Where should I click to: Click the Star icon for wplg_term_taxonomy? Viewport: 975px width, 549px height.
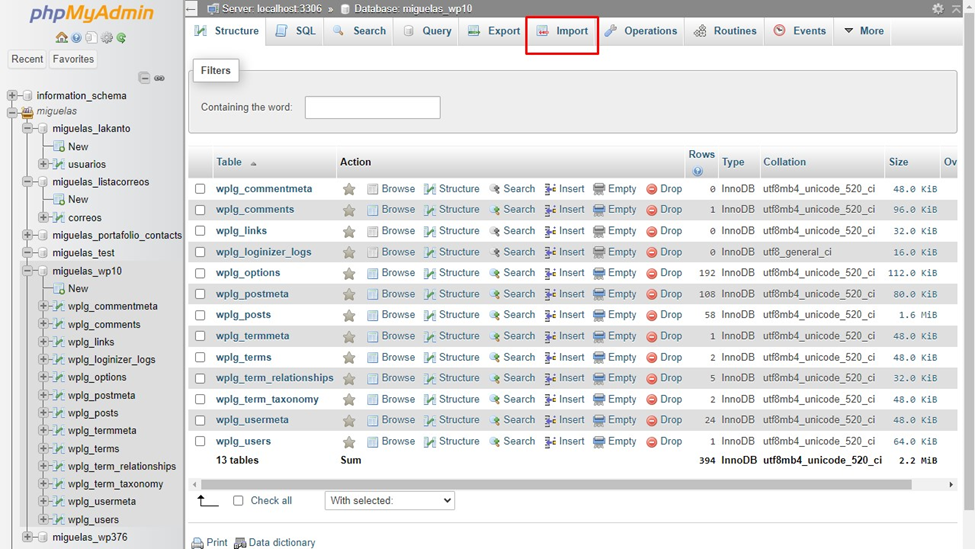pyautogui.click(x=349, y=400)
